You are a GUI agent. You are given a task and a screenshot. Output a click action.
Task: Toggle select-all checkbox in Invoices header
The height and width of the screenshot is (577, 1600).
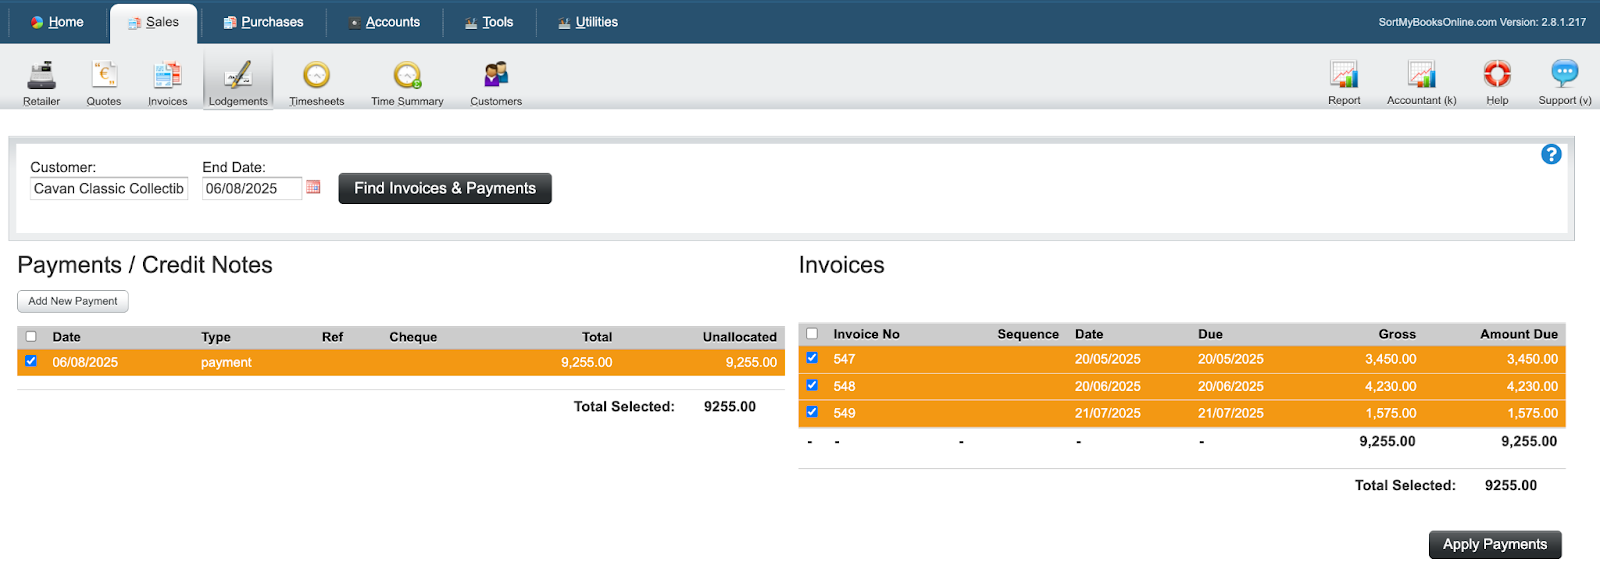tap(812, 334)
